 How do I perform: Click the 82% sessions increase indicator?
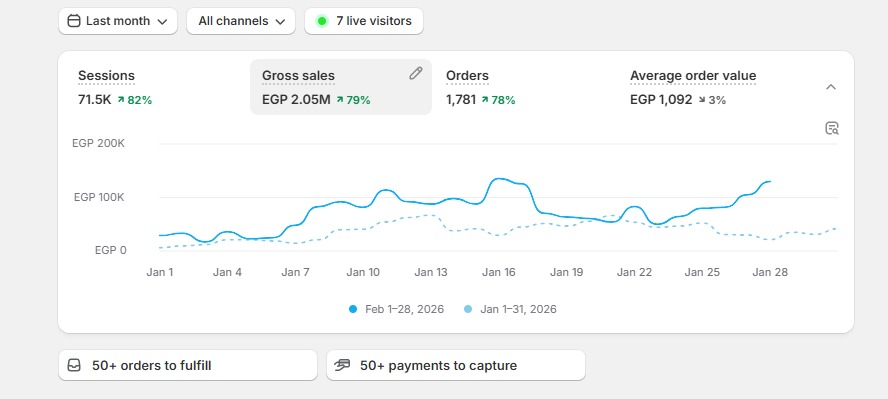135,100
